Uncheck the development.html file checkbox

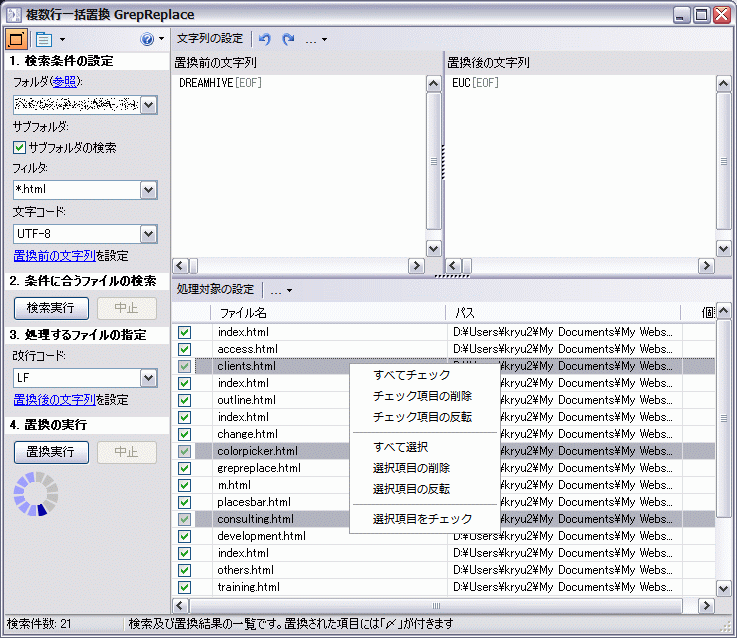point(184,536)
